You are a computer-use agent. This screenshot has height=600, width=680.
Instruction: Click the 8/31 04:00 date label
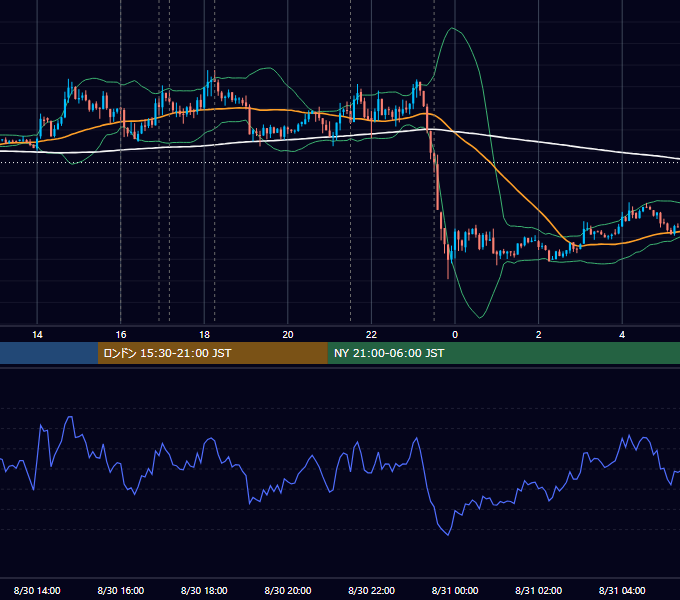point(622,590)
